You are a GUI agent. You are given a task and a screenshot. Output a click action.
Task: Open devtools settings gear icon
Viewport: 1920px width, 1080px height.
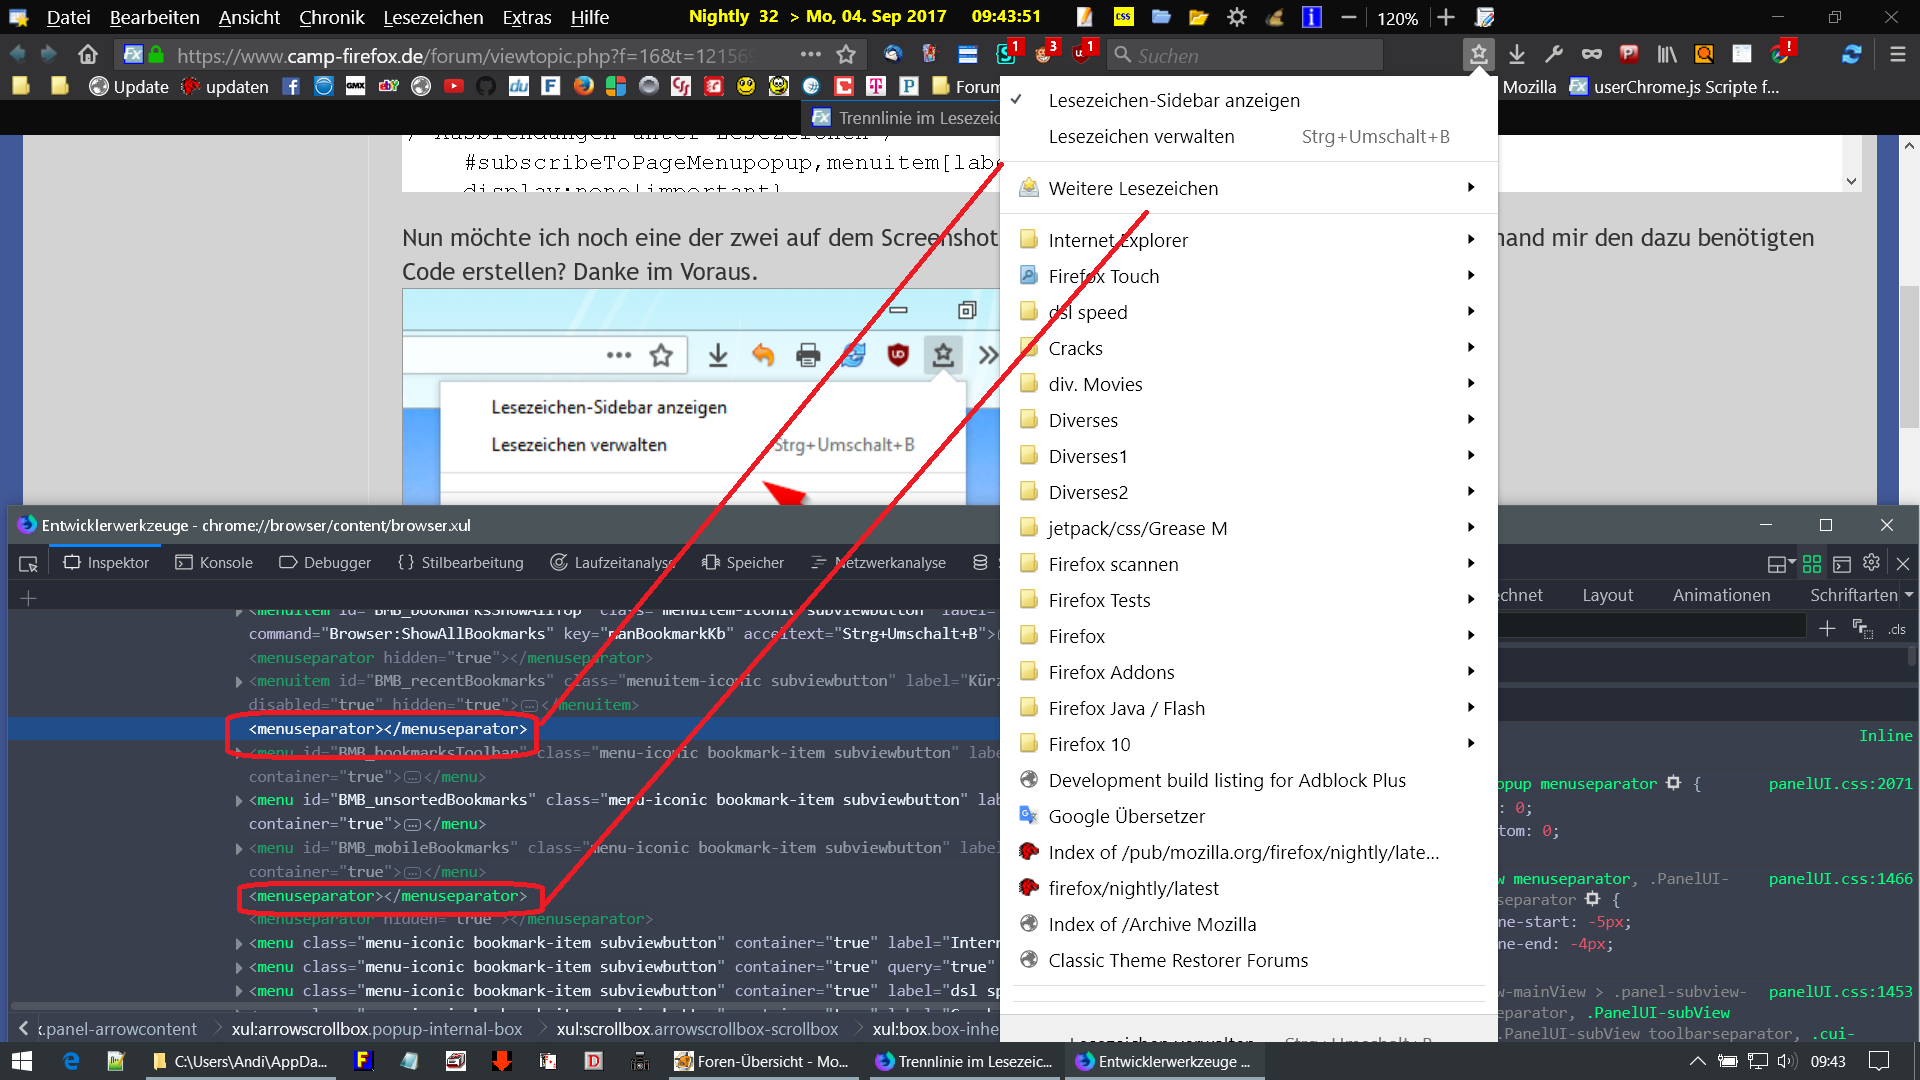tap(1872, 563)
